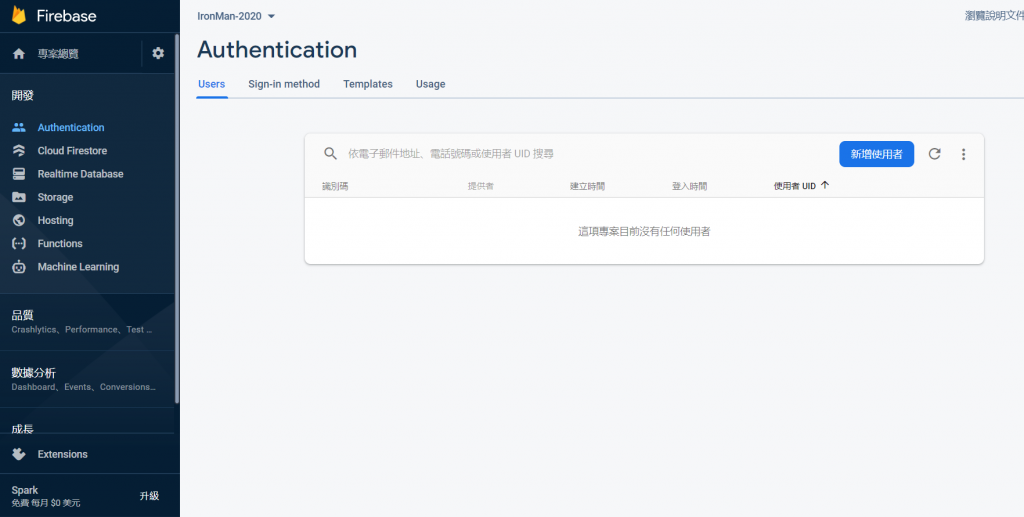
Task: Click the Functions brackets icon
Action: click(19, 243)
